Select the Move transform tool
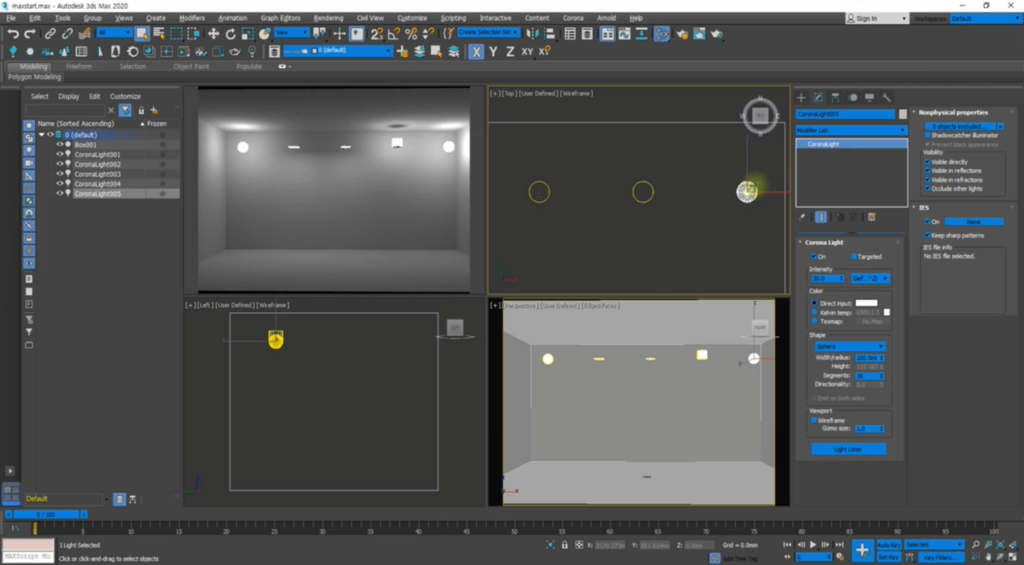This screenshot has width=1024, height=565. [x=213, y=34]
